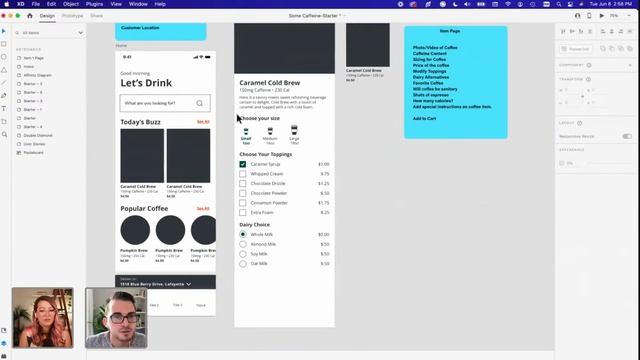Click the volume icon in menu bar
Viewport: 640px width, 360px height.
coord(468,4)
